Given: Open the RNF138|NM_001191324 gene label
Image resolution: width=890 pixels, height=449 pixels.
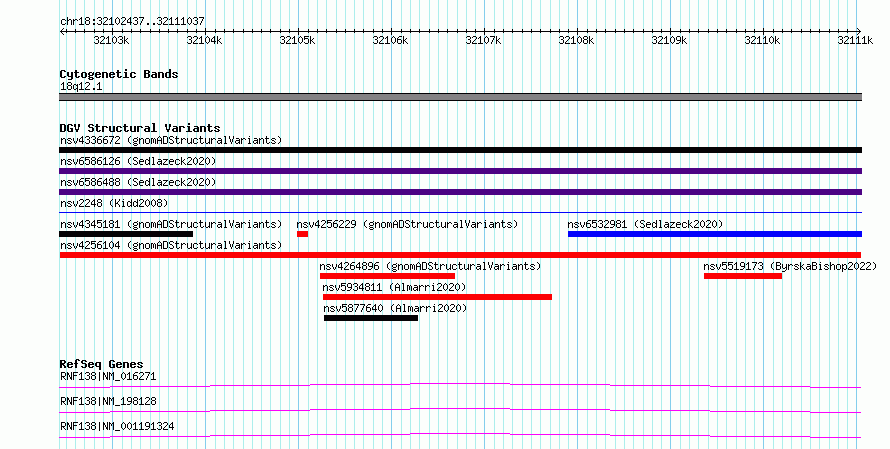Looking at the screenshot, I should pos(117,426).
